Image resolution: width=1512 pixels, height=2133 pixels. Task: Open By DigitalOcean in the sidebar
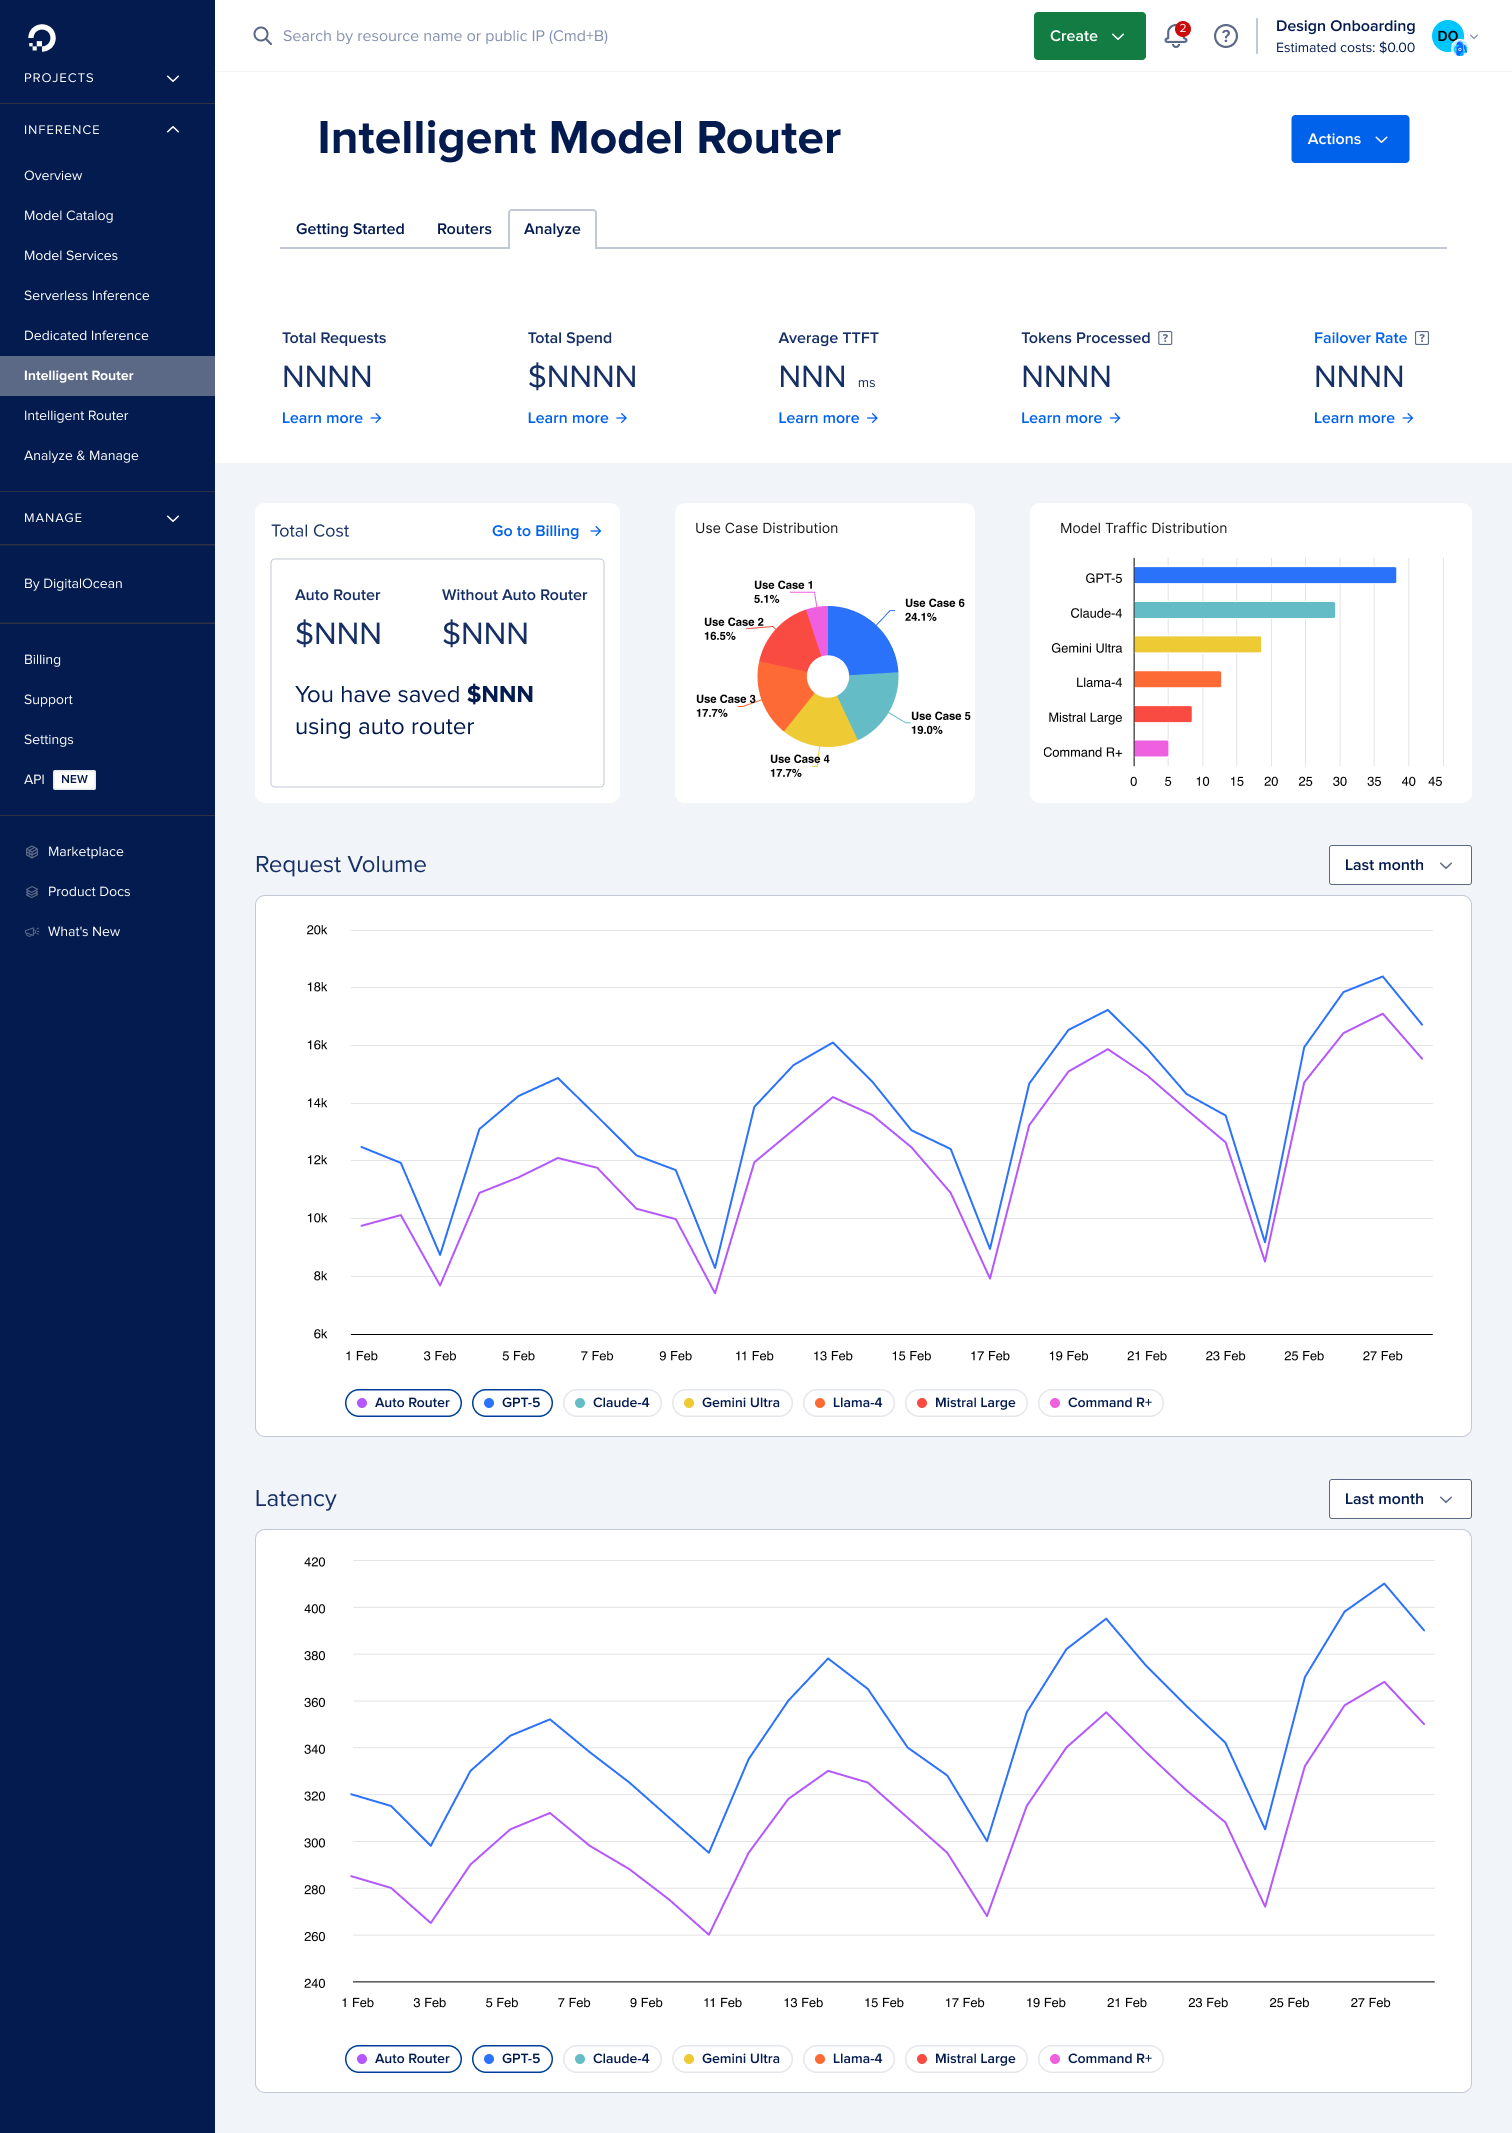107,584
